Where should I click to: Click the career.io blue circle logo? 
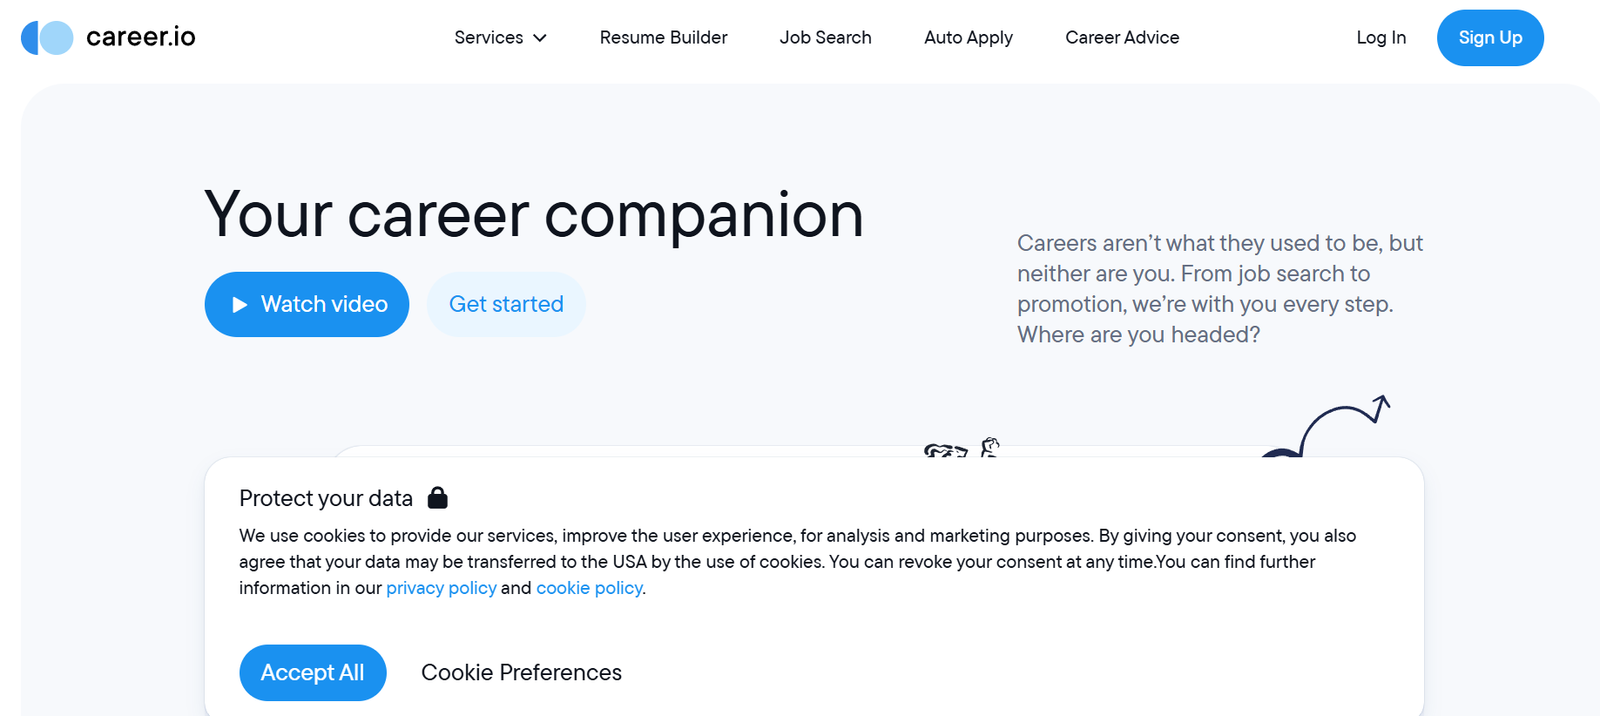(47, 38)
